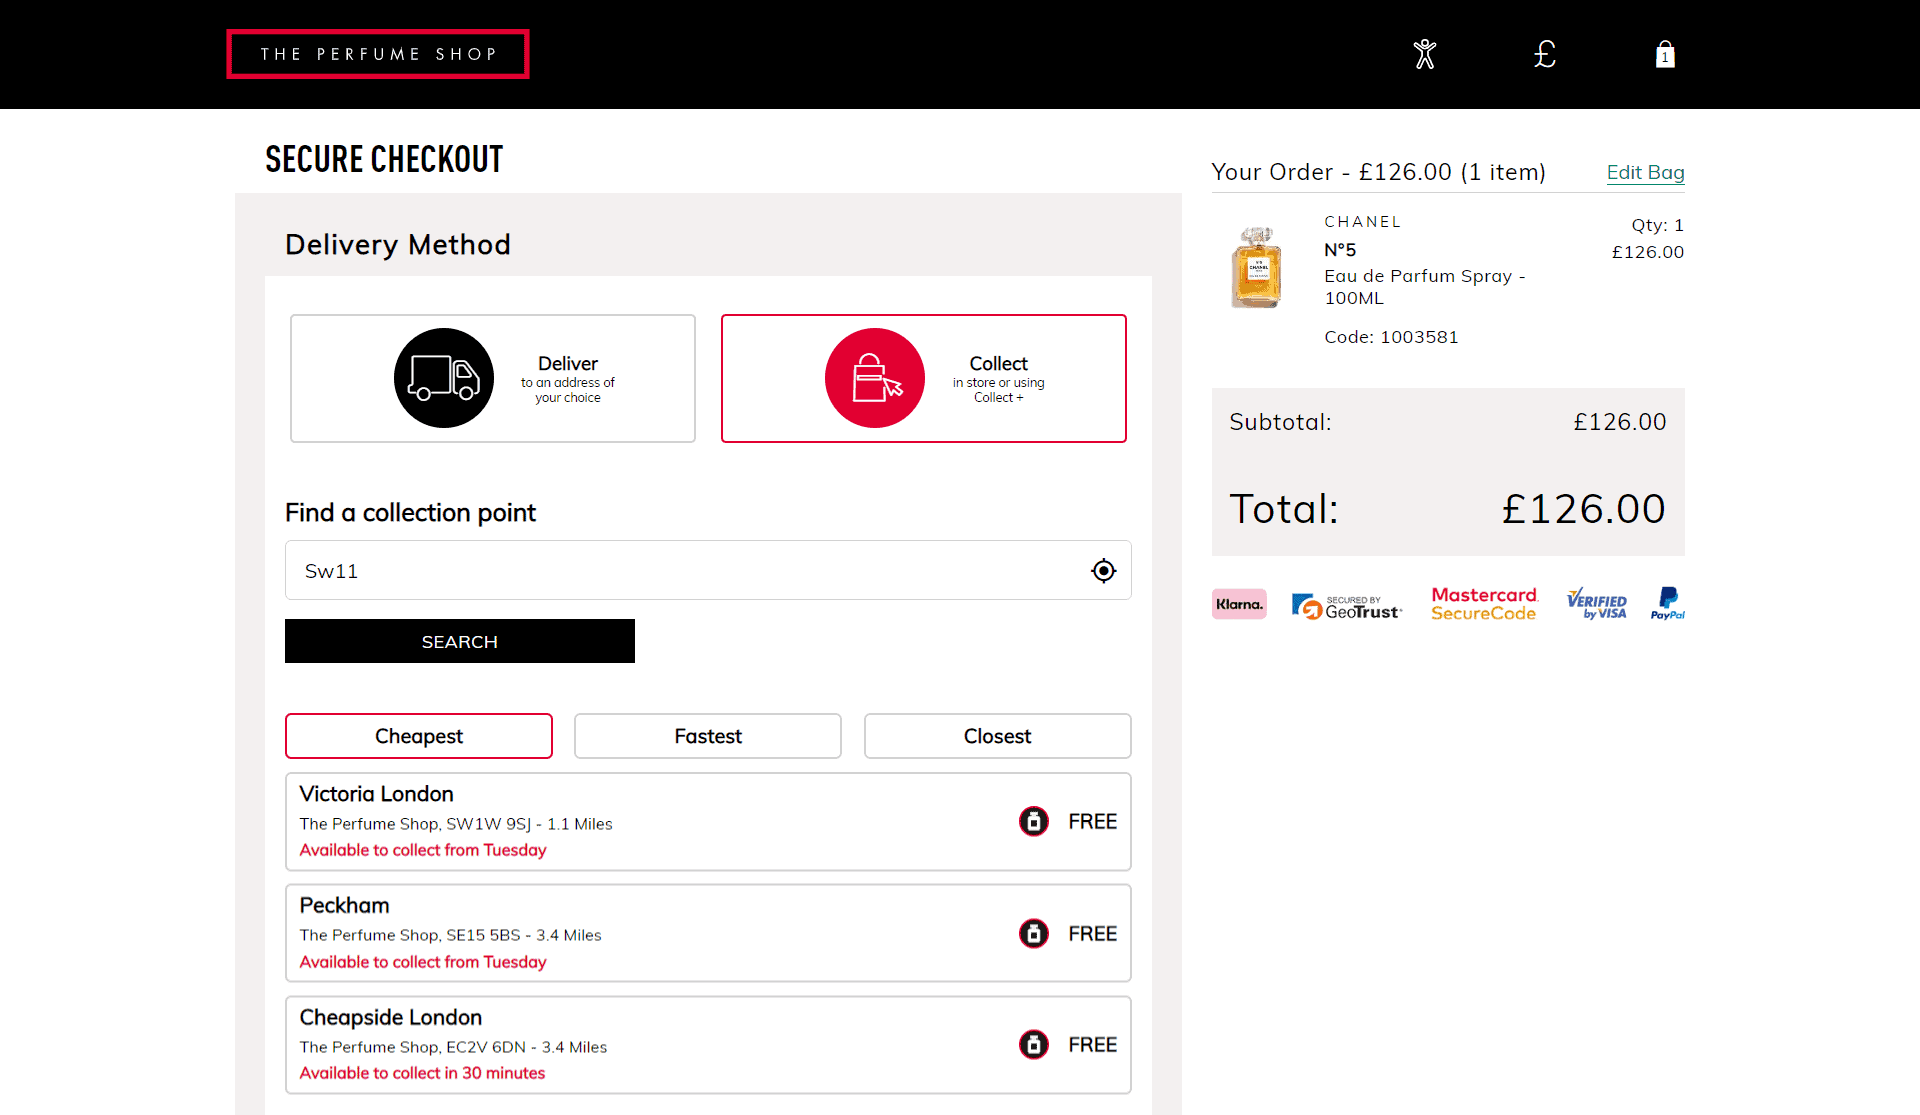This screenshot has height=1115, width=1920.
Task: Switch to the Closest sorting tab
Action: point(997,736)
